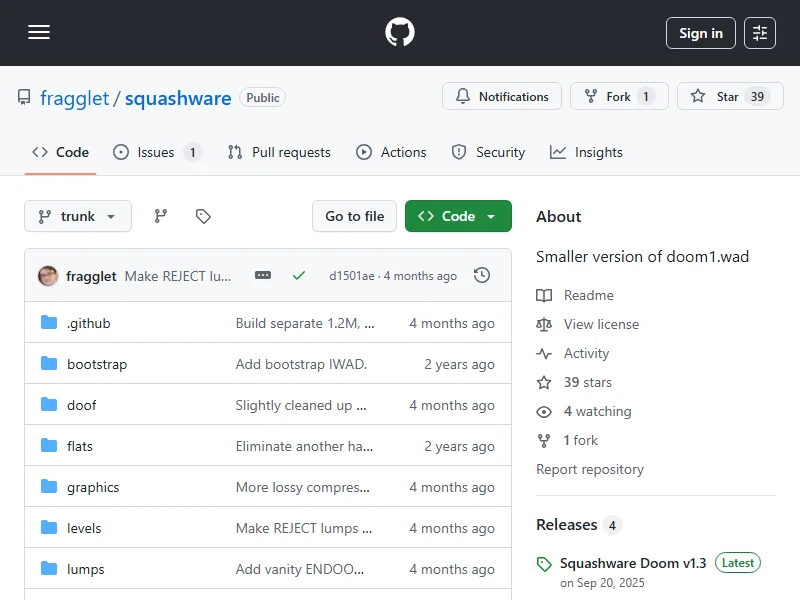Click fragglet's avatar in commit row

coord(48,276)
